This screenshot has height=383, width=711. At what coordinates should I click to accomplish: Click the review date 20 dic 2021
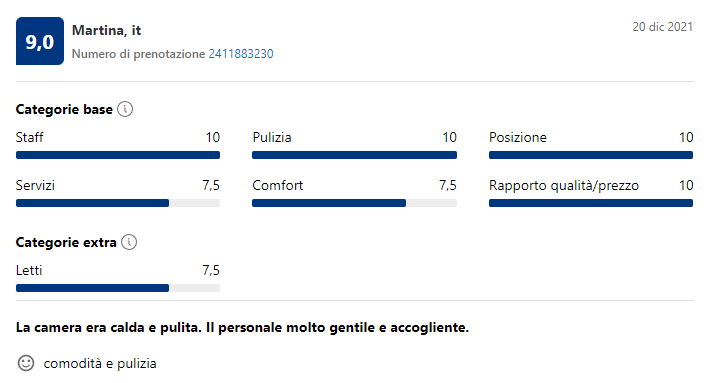pos(662,27)
